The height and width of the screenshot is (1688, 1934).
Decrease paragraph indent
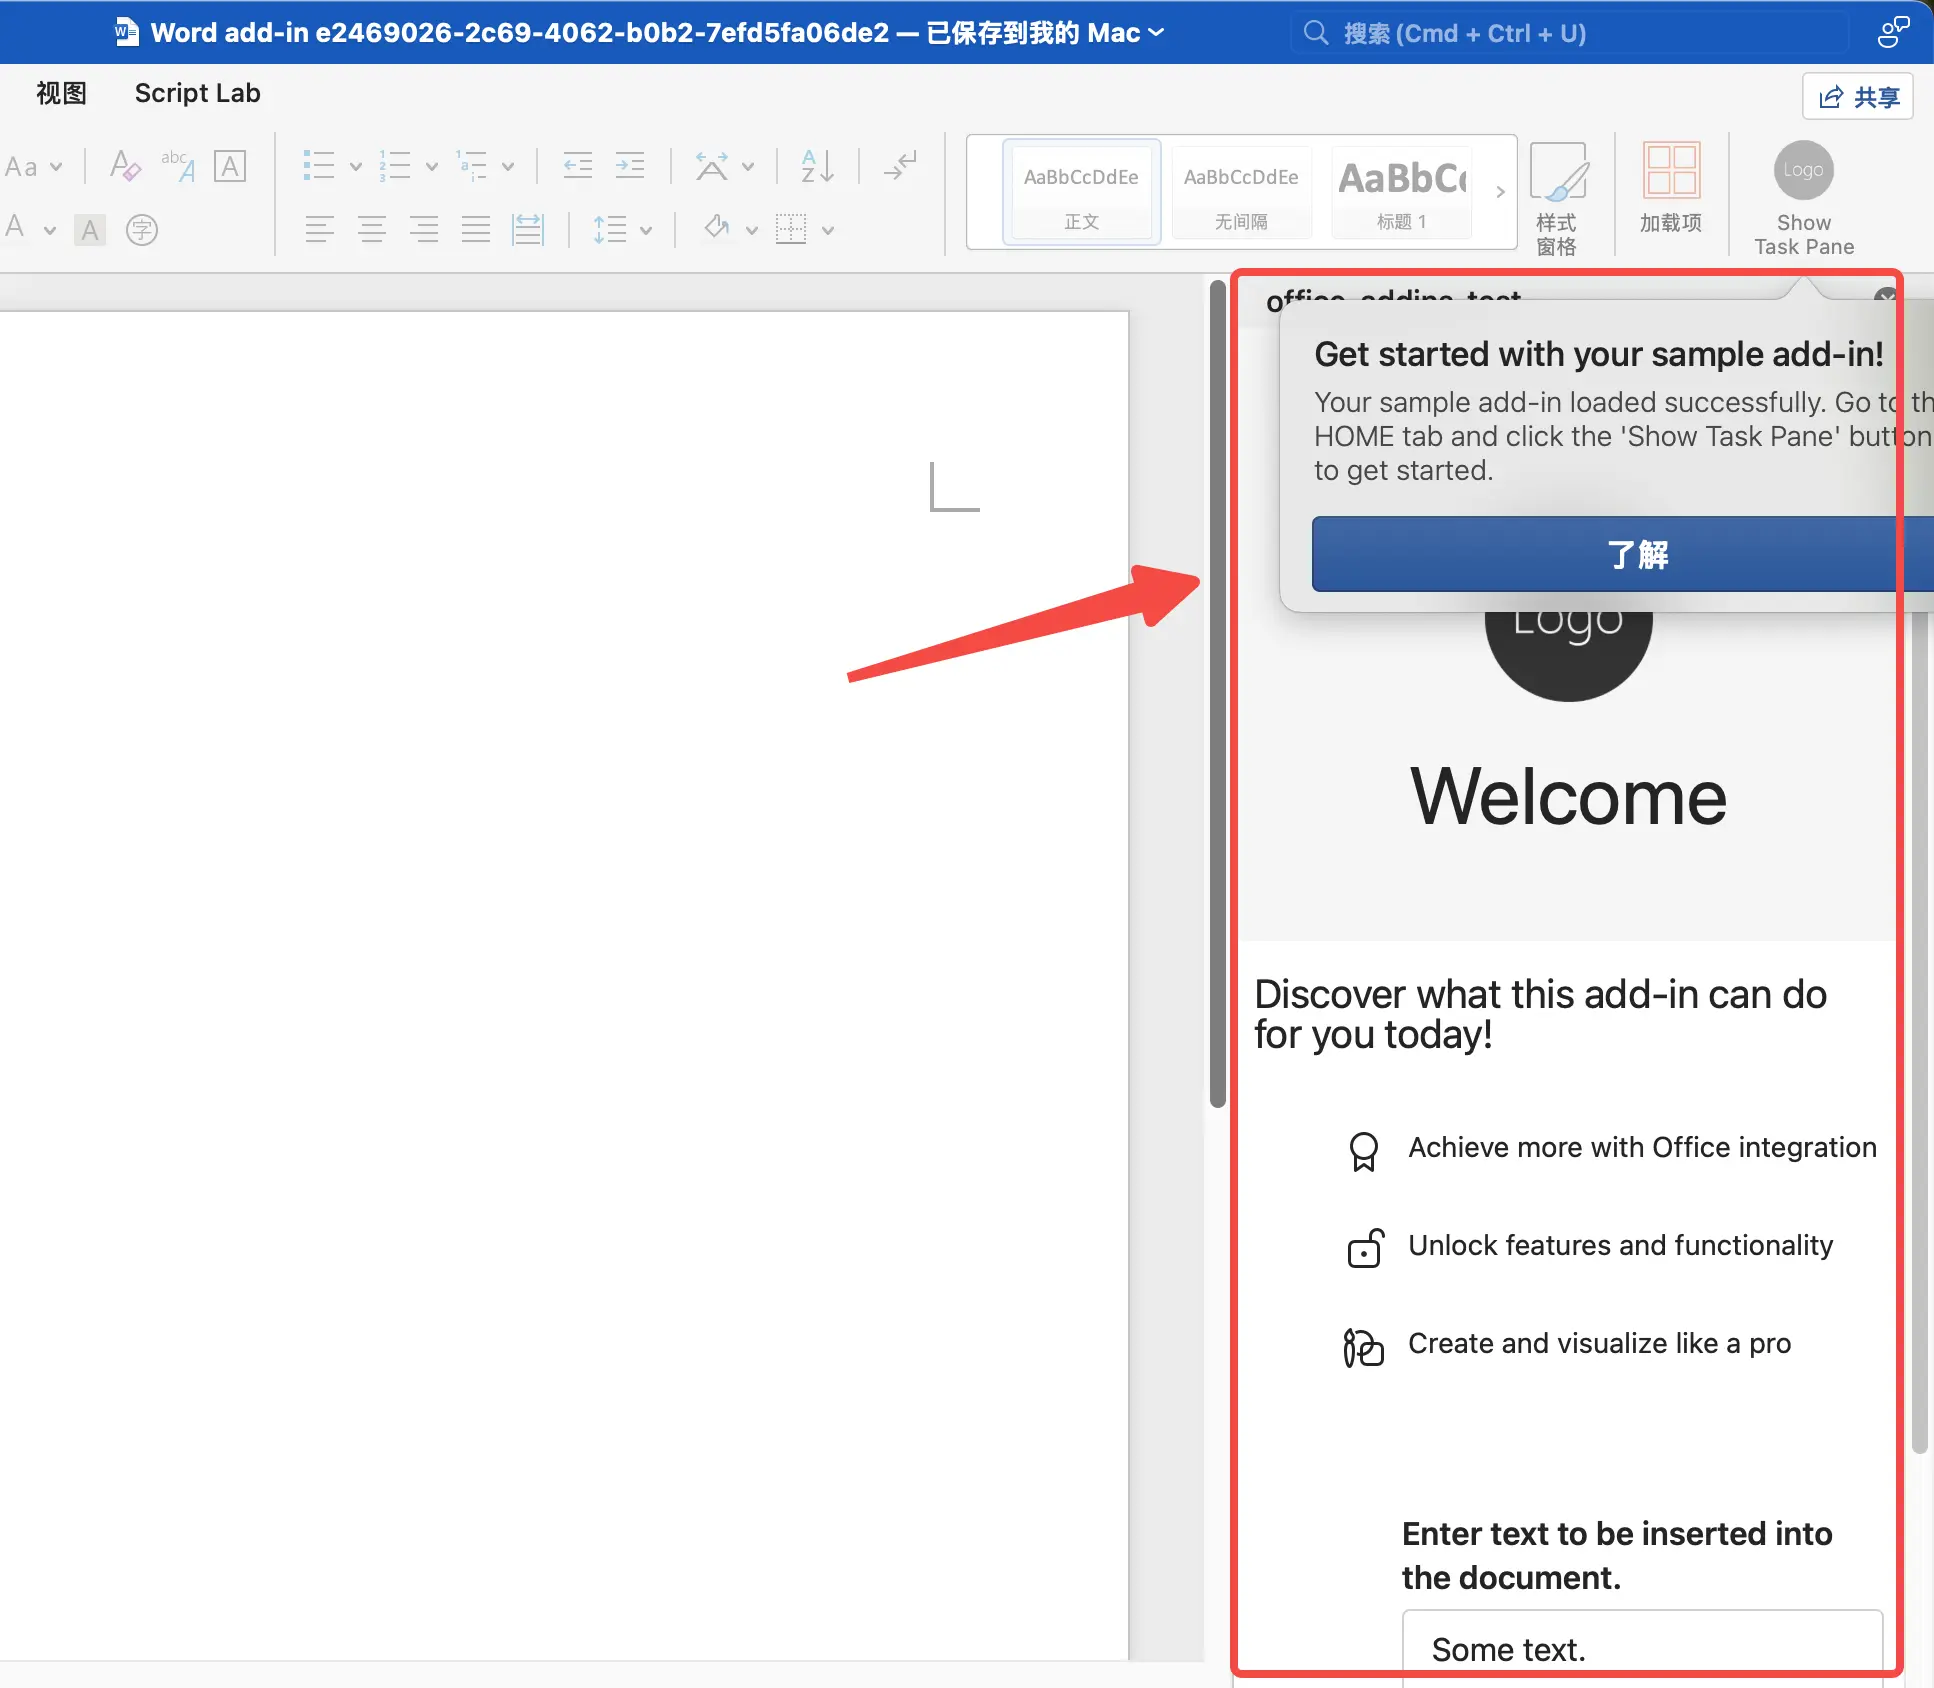[x=577, y=166]
